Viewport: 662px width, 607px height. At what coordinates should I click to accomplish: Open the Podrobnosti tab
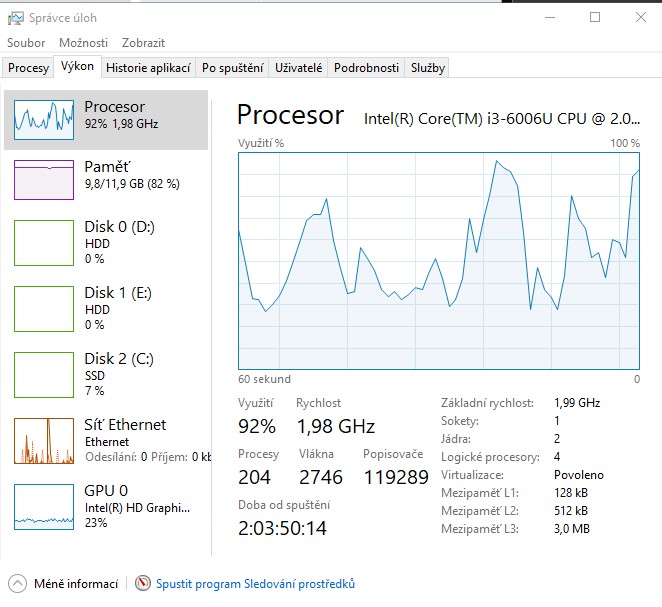pos(366,68)
